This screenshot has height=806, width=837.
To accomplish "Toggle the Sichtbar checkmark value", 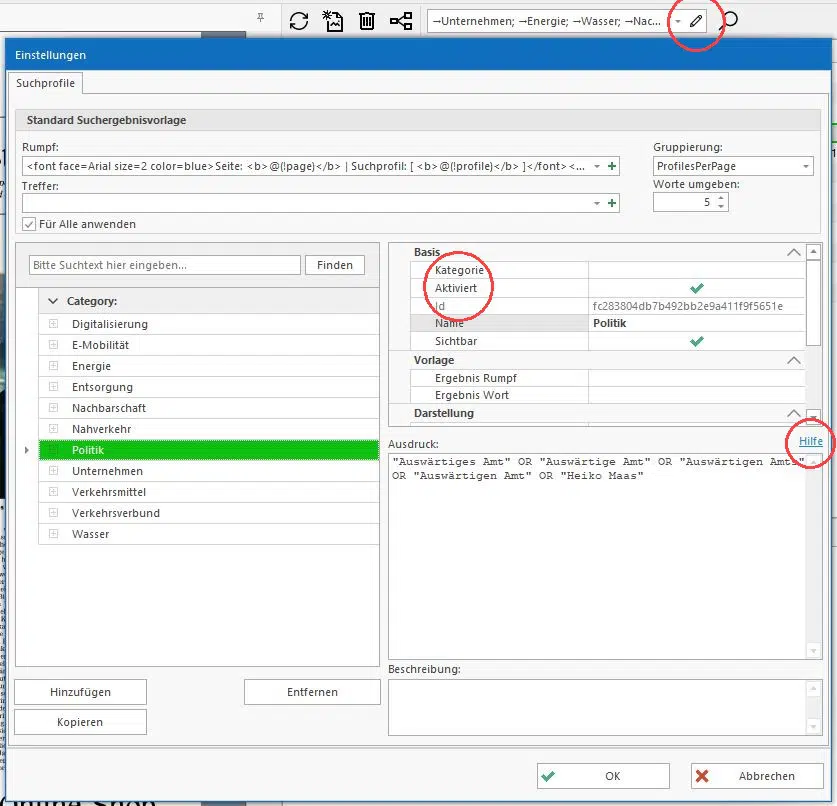I will point(697,341).
